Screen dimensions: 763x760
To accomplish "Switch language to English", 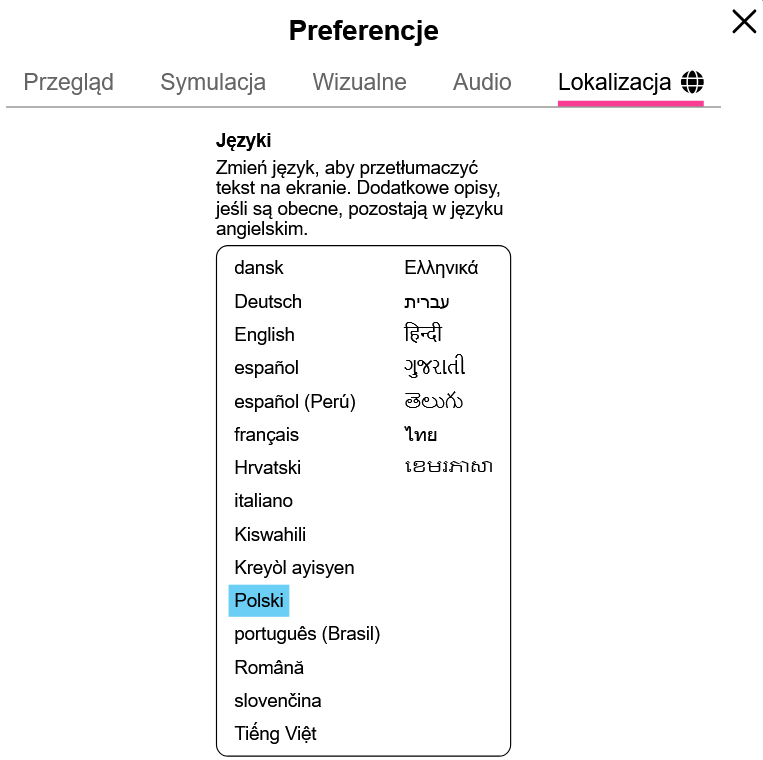I will click(264, 335).
